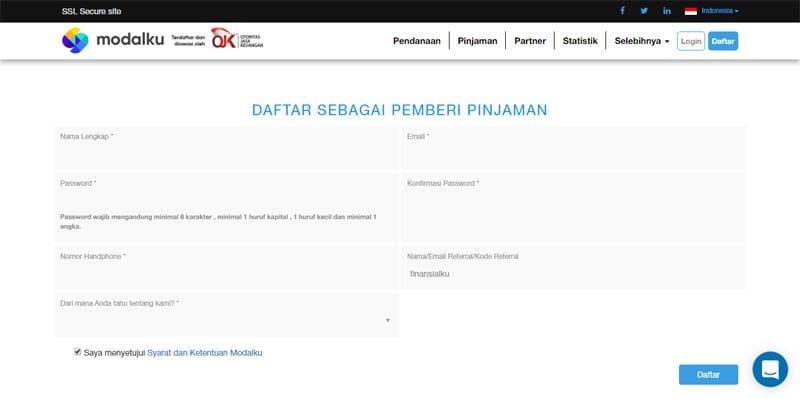Focus the Email input field

(x=573, y=147)
